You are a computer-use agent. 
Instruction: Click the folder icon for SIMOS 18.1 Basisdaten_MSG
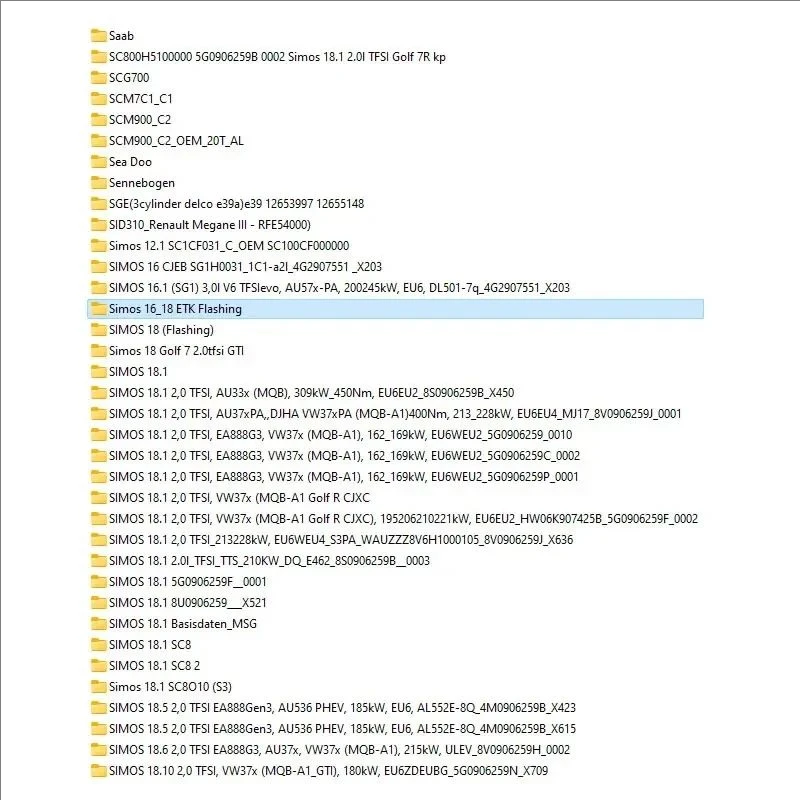[98, 623]
